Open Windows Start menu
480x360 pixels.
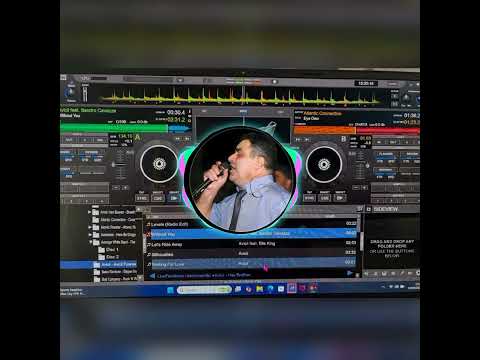[170, 290]
